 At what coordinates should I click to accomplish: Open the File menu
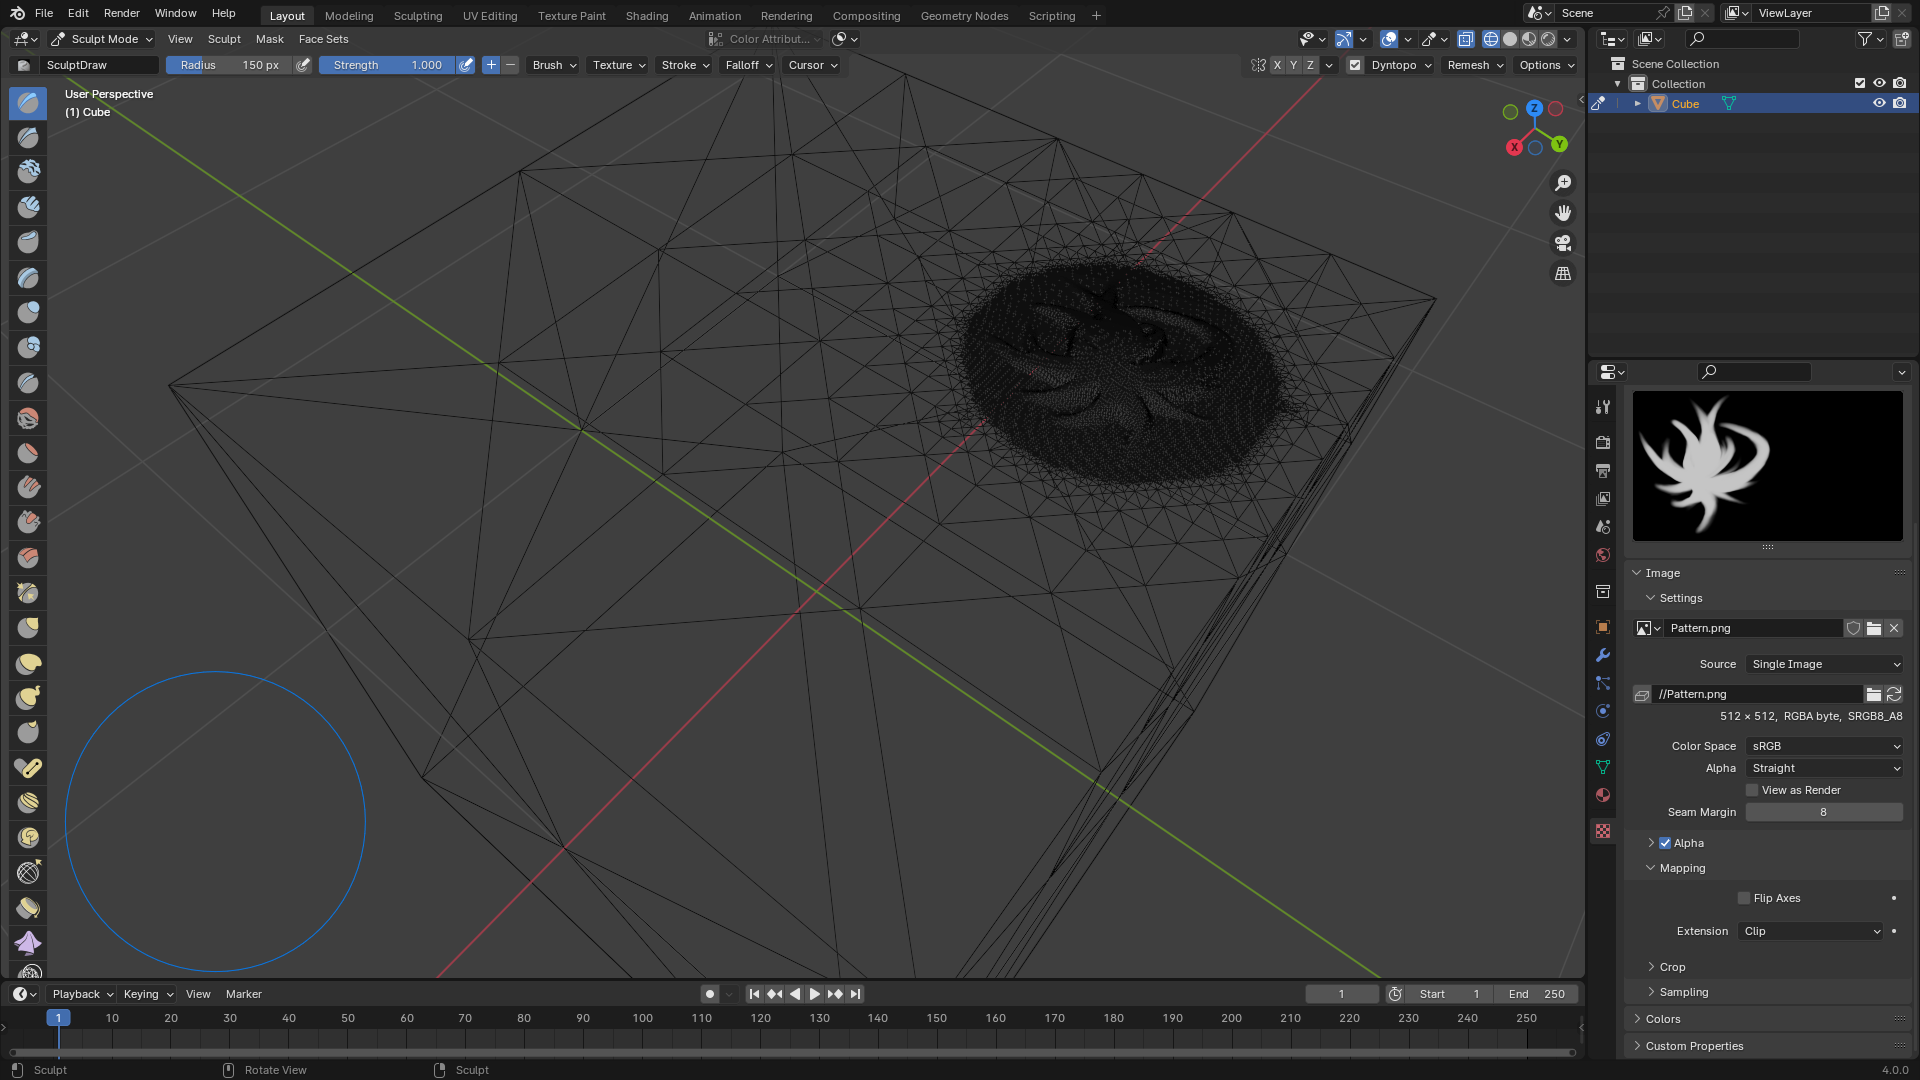coord(44,13)
